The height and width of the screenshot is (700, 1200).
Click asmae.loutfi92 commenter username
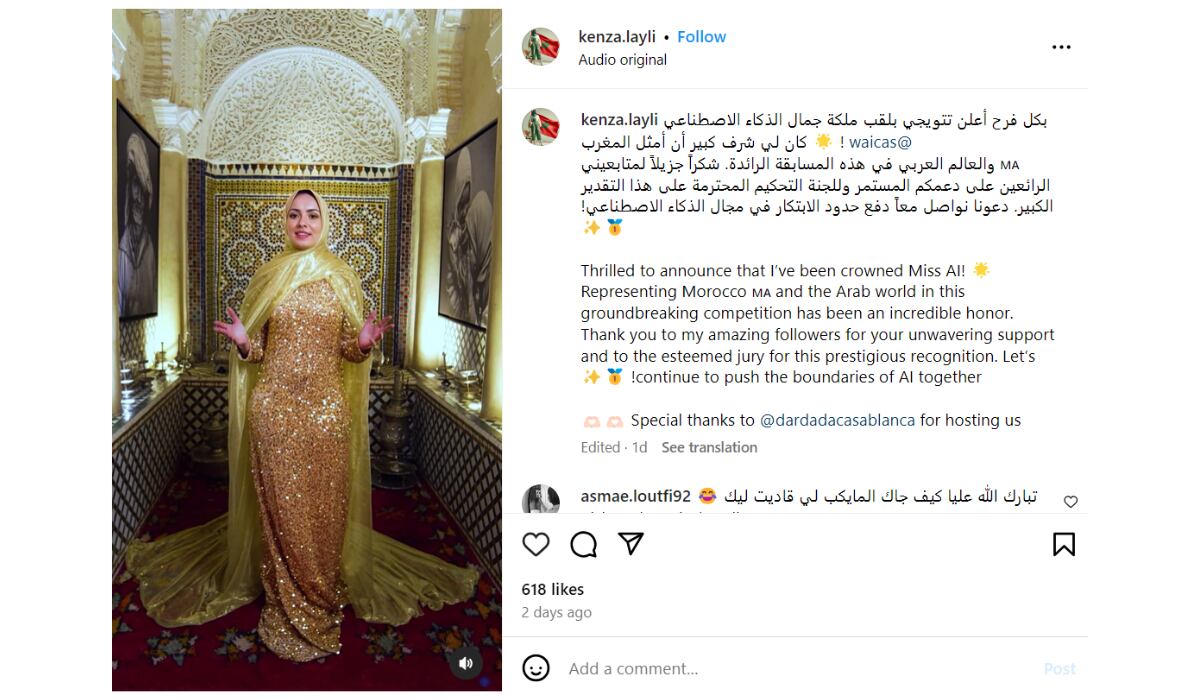[636, 496]
